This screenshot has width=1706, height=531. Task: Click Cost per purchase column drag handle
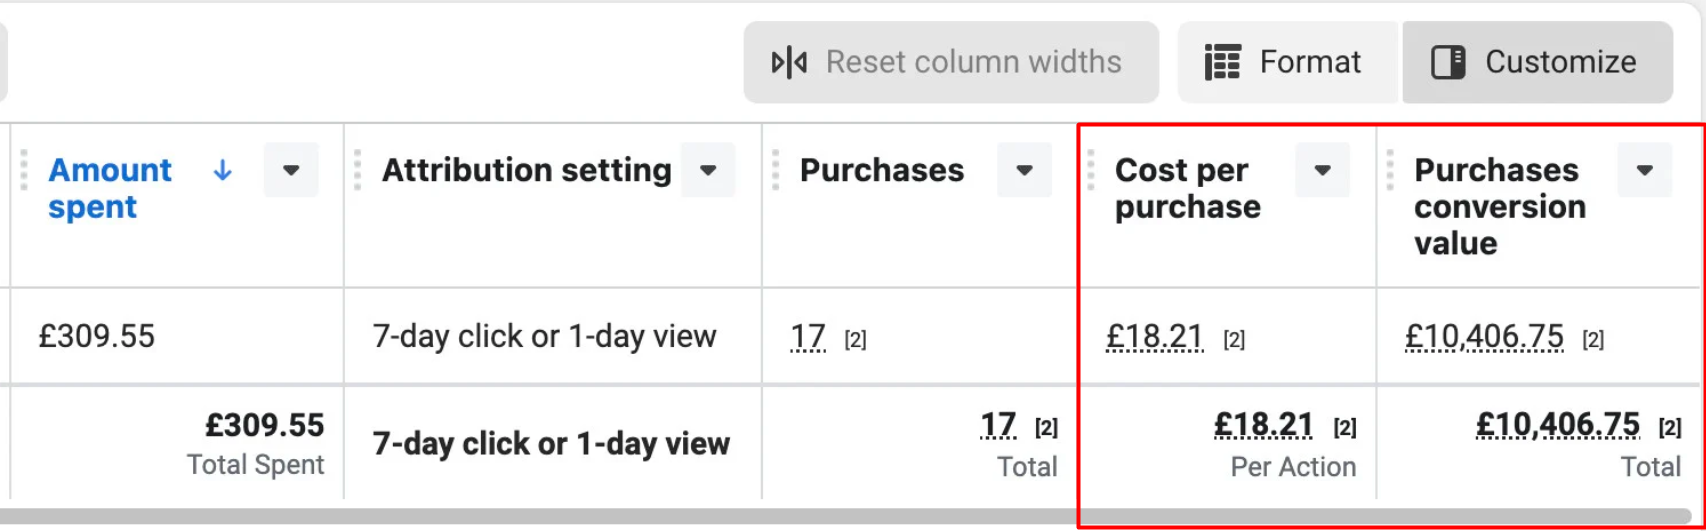coord(1091,171)
